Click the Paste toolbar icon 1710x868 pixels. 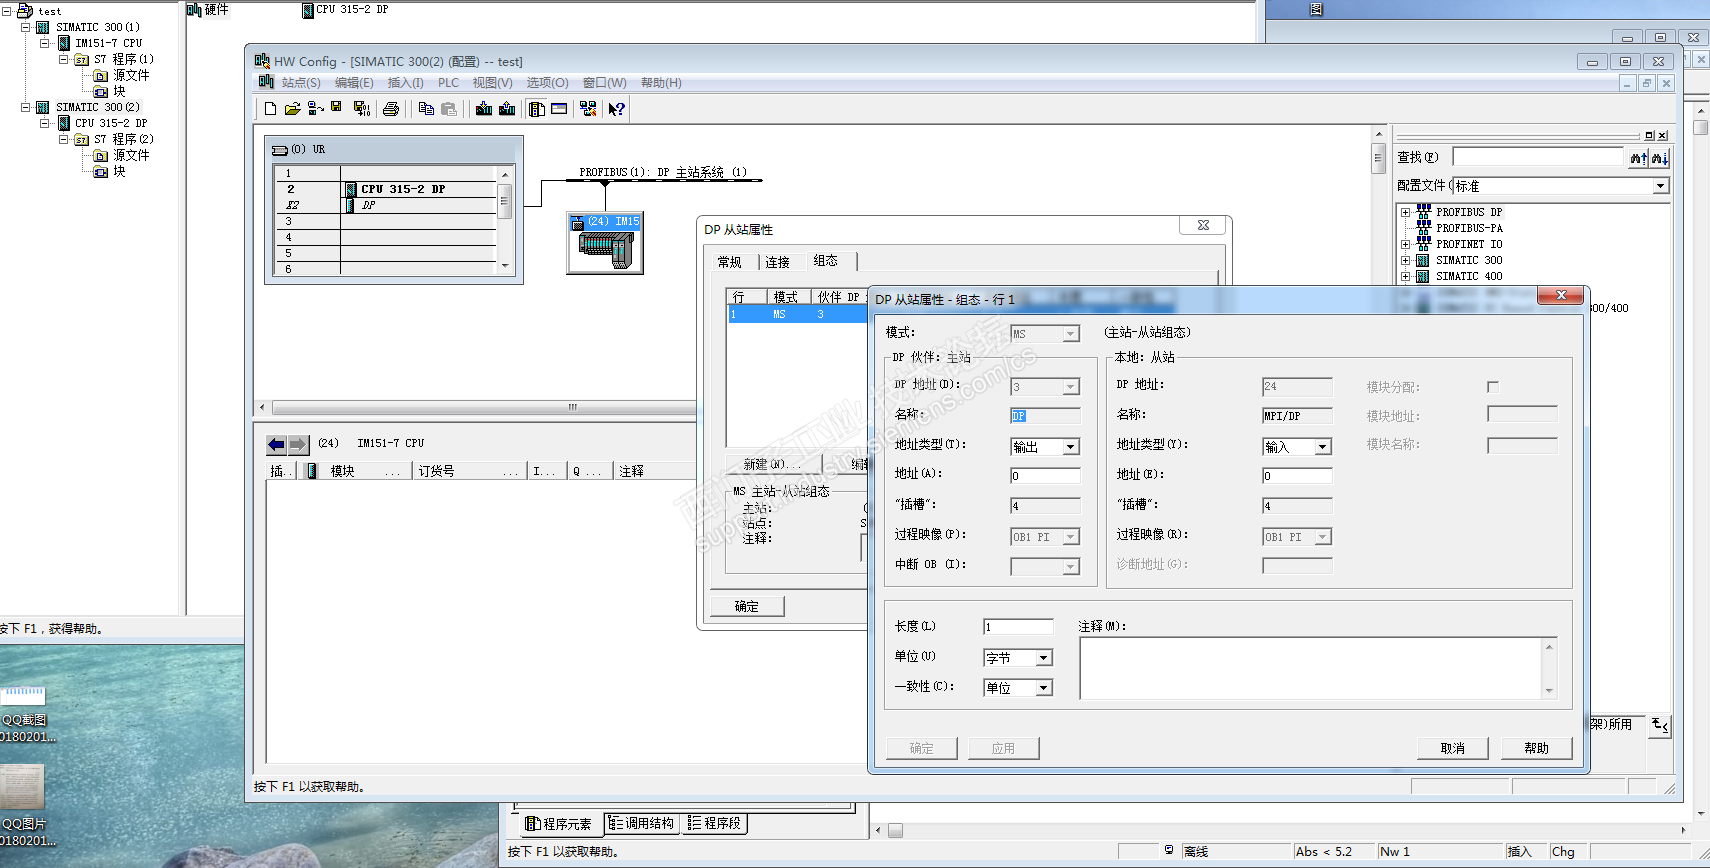pyautogui.click(x=449, y=109)
